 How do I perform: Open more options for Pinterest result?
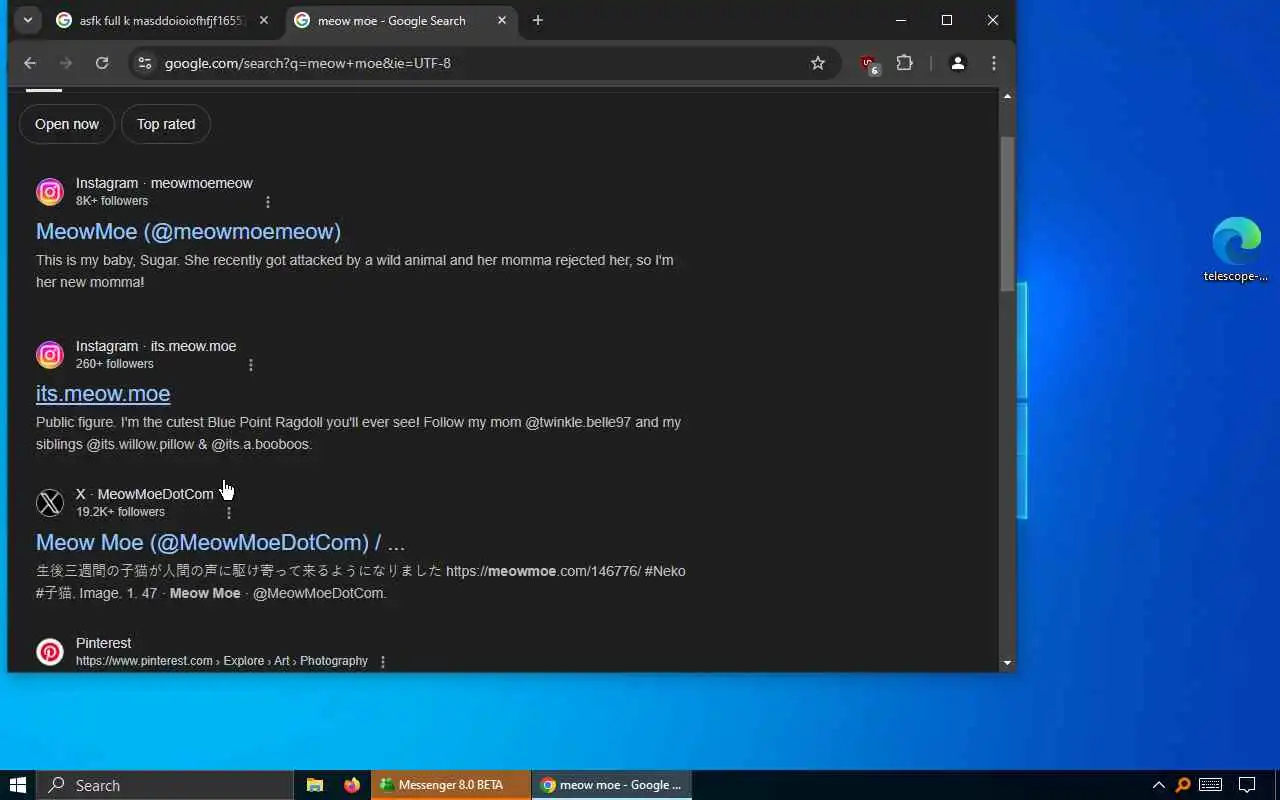pyautogui.click(x=382, y=662)
